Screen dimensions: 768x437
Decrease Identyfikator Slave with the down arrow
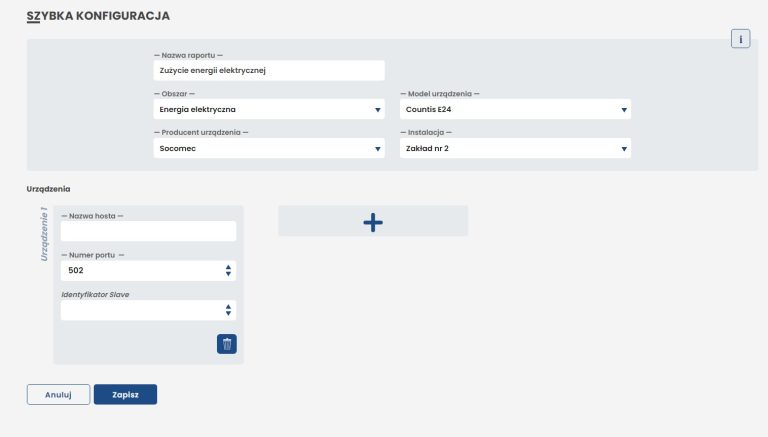(x=228, y=314)
